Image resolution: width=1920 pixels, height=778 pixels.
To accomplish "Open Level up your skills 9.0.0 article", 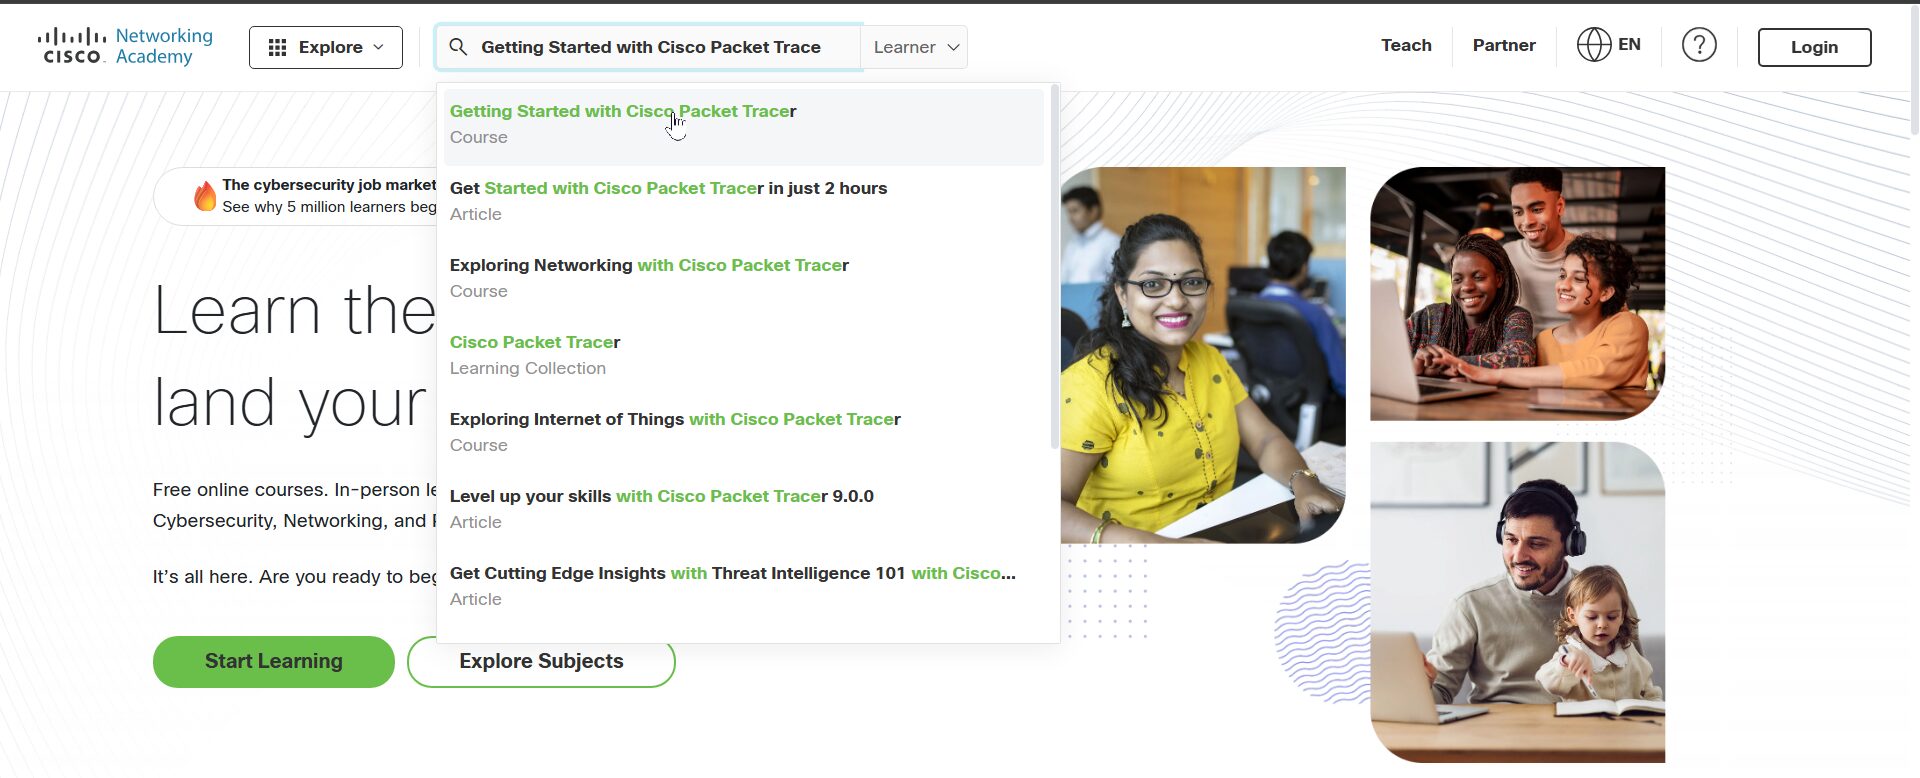I will (x=744, y=509).
